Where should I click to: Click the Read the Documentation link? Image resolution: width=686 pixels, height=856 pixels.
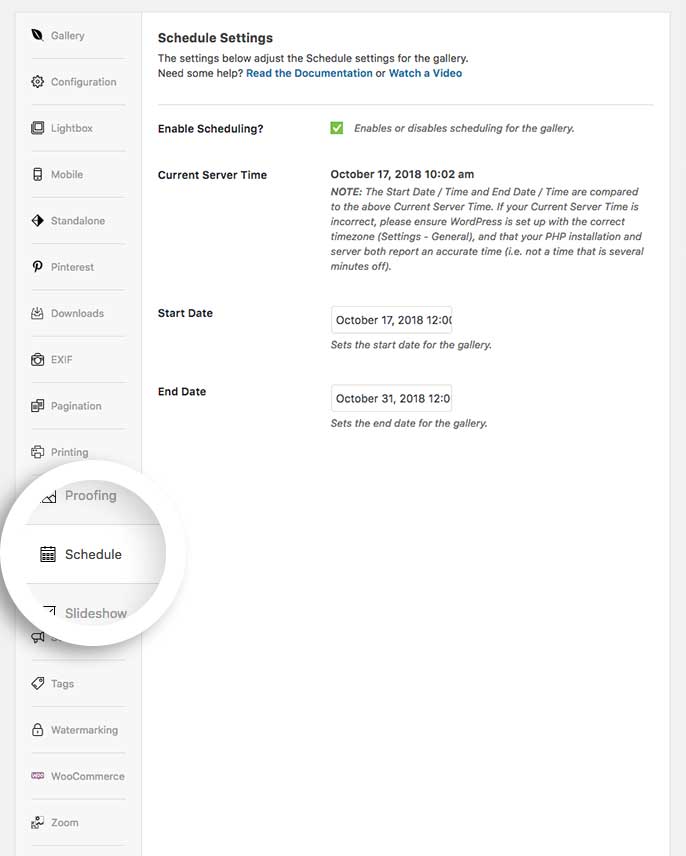pyautogui.click(x=310, y=72)
